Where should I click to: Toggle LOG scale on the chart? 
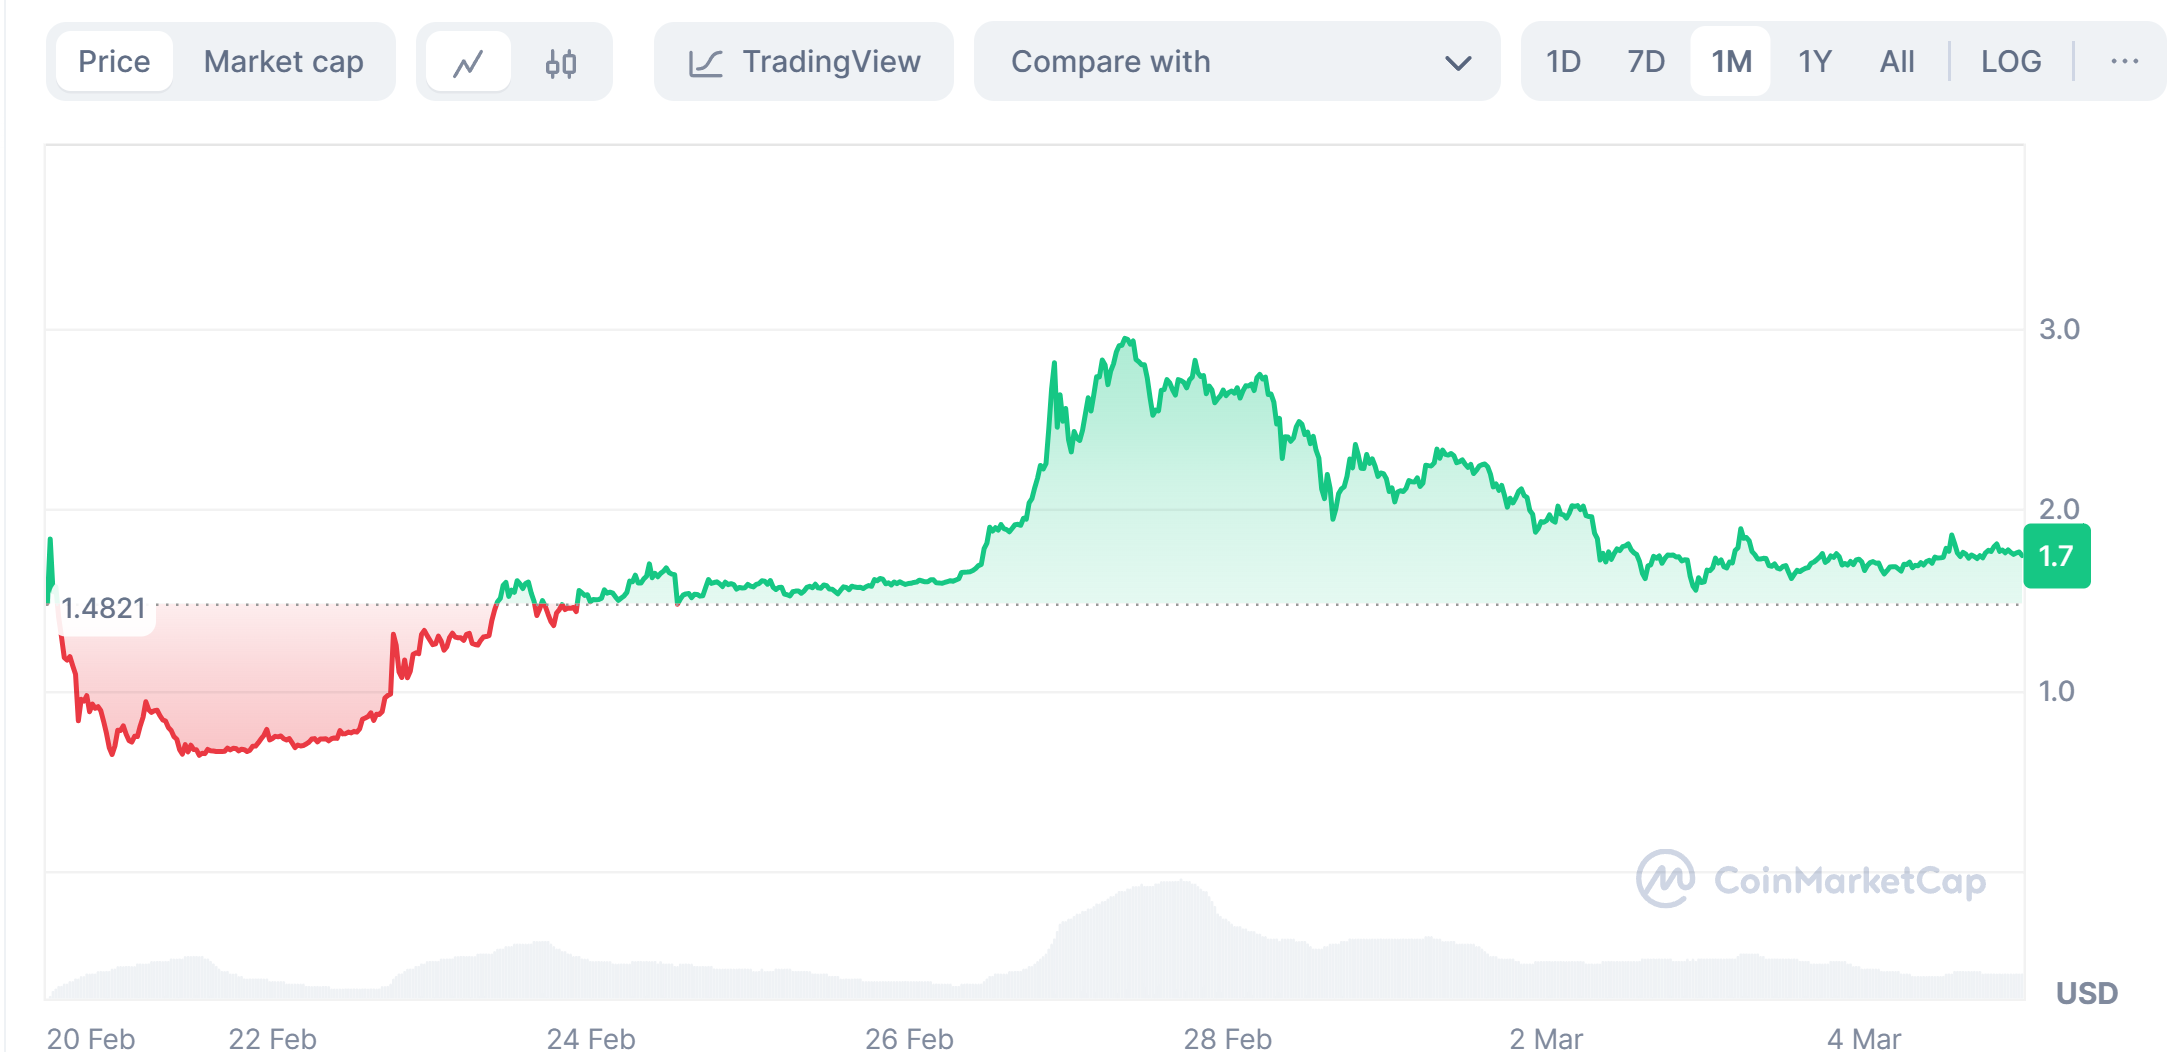2011,62
